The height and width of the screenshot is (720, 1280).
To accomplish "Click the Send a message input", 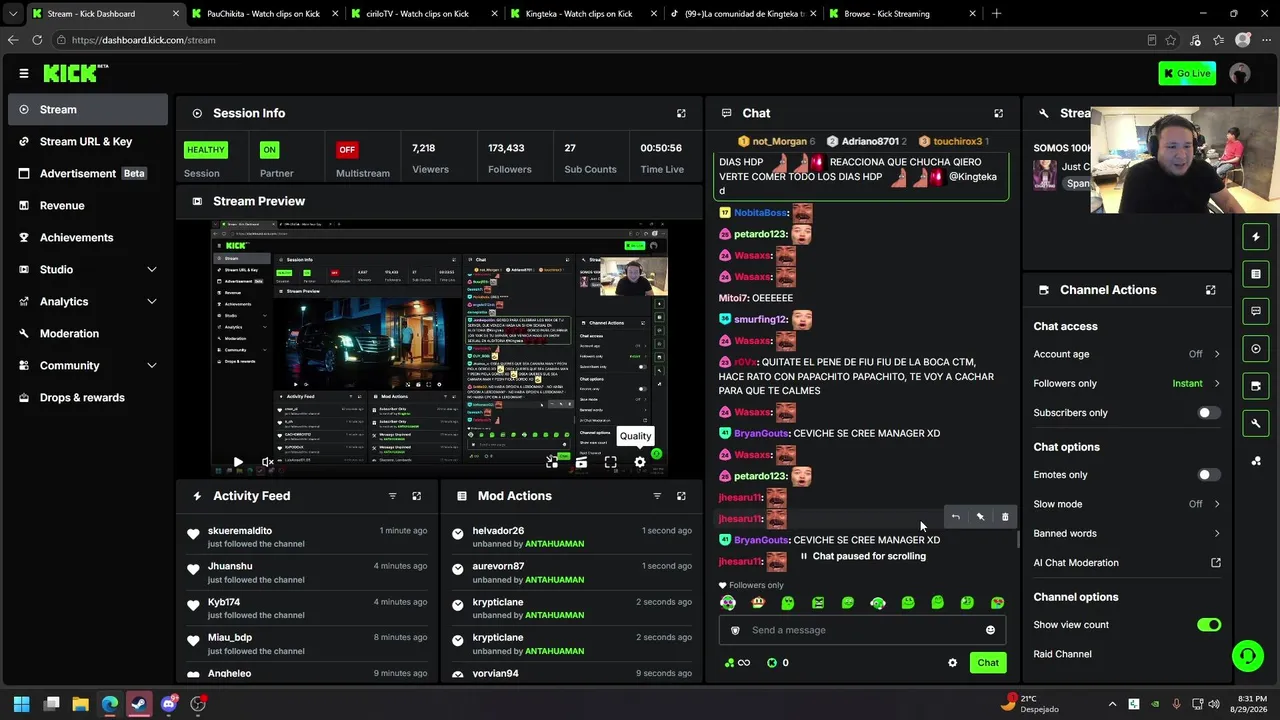I will pyautogui.click(x=863, y=630).
